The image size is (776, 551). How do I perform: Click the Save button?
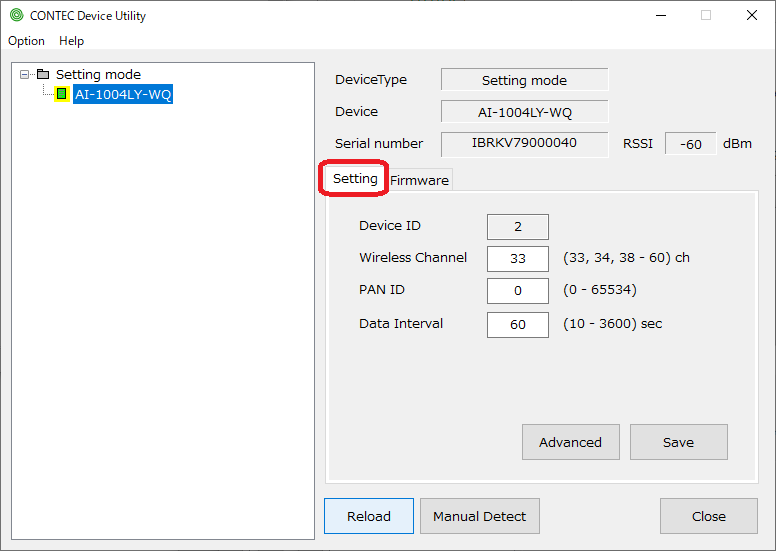click(679, 442)
